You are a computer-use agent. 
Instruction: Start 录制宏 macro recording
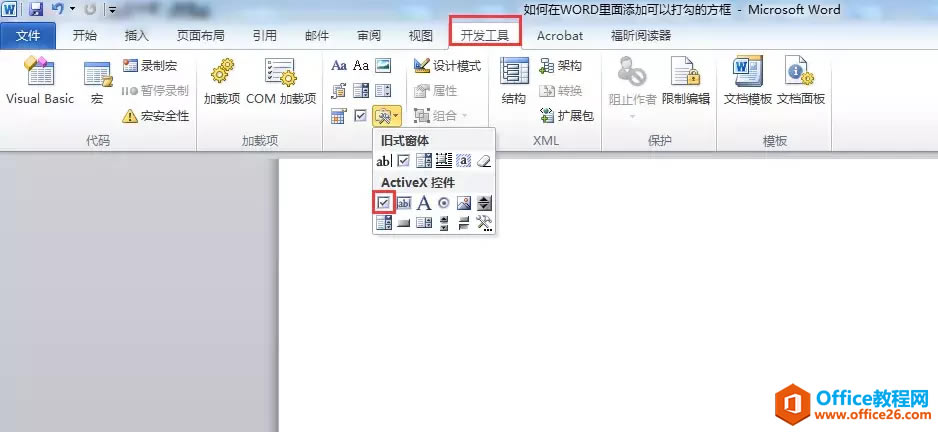click(x=150, y=65)
